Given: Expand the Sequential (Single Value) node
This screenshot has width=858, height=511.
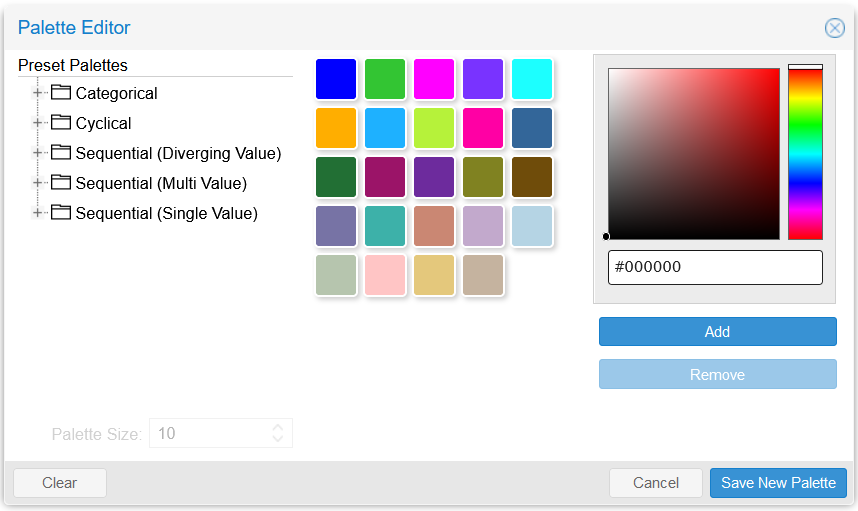Looking at the screenshot, I should [x=38, y=213].
